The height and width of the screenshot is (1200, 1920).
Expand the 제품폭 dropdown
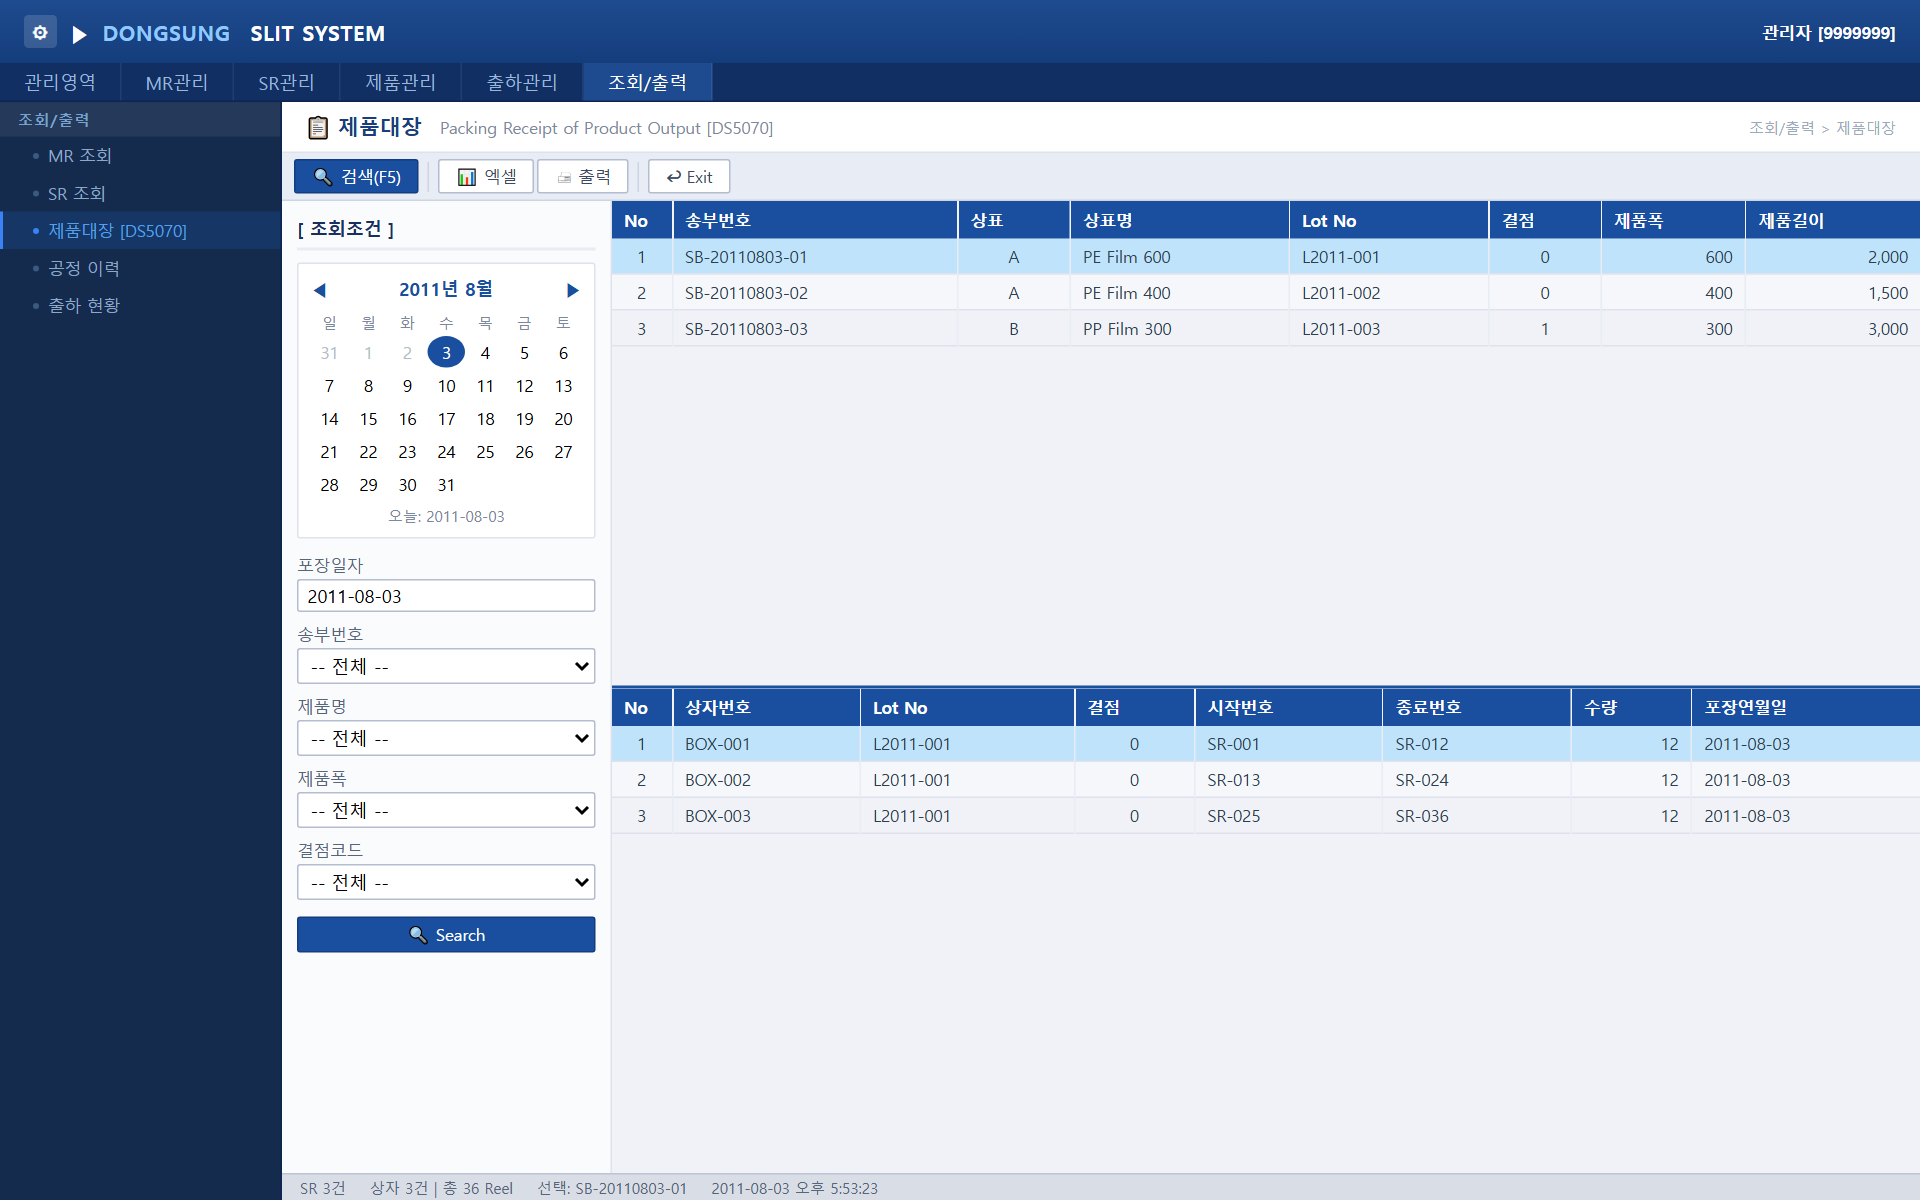[446, 810]
